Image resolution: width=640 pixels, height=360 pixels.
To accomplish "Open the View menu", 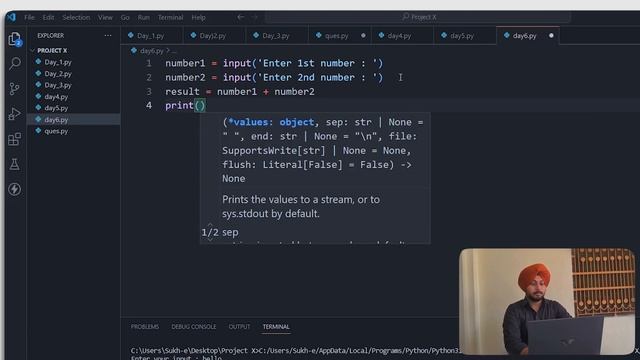I will [x=105, y=17].
